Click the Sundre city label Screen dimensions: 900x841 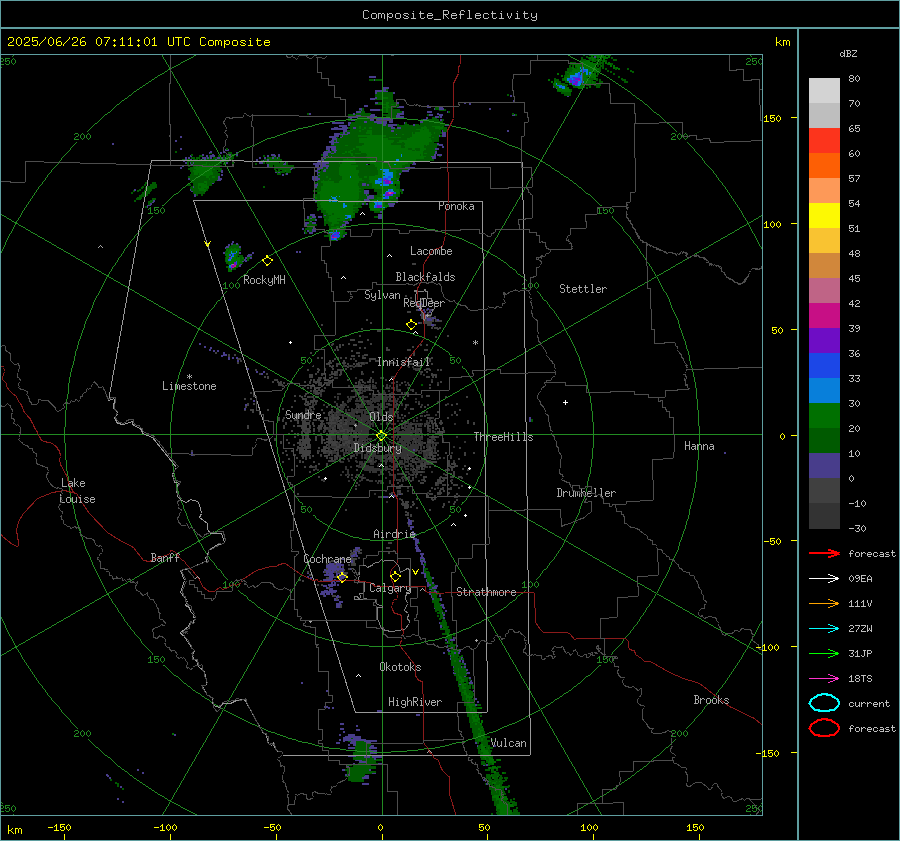coord(303,415)
